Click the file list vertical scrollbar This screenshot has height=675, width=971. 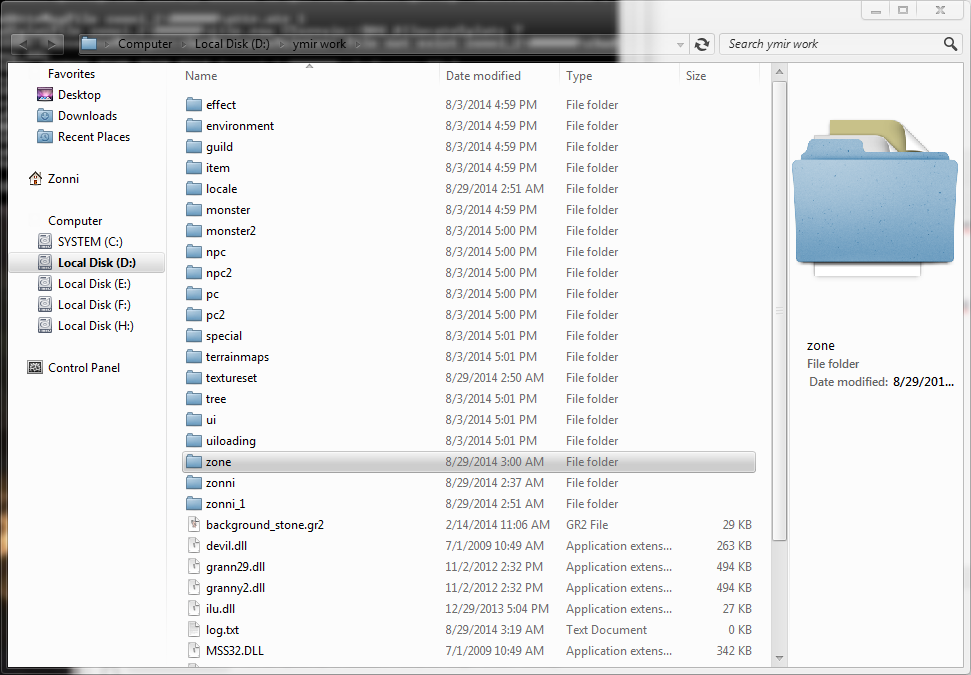pos(779,300)
